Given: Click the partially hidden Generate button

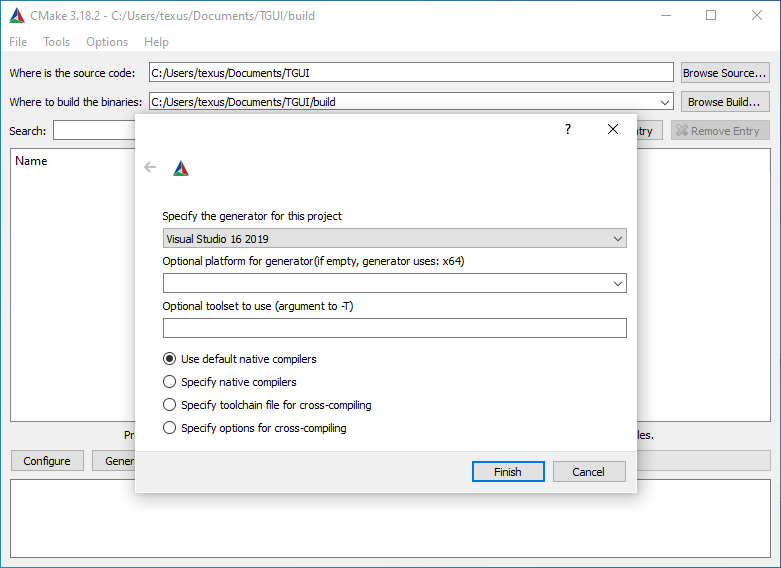Looking at the screenshot, I should [114, 461].
